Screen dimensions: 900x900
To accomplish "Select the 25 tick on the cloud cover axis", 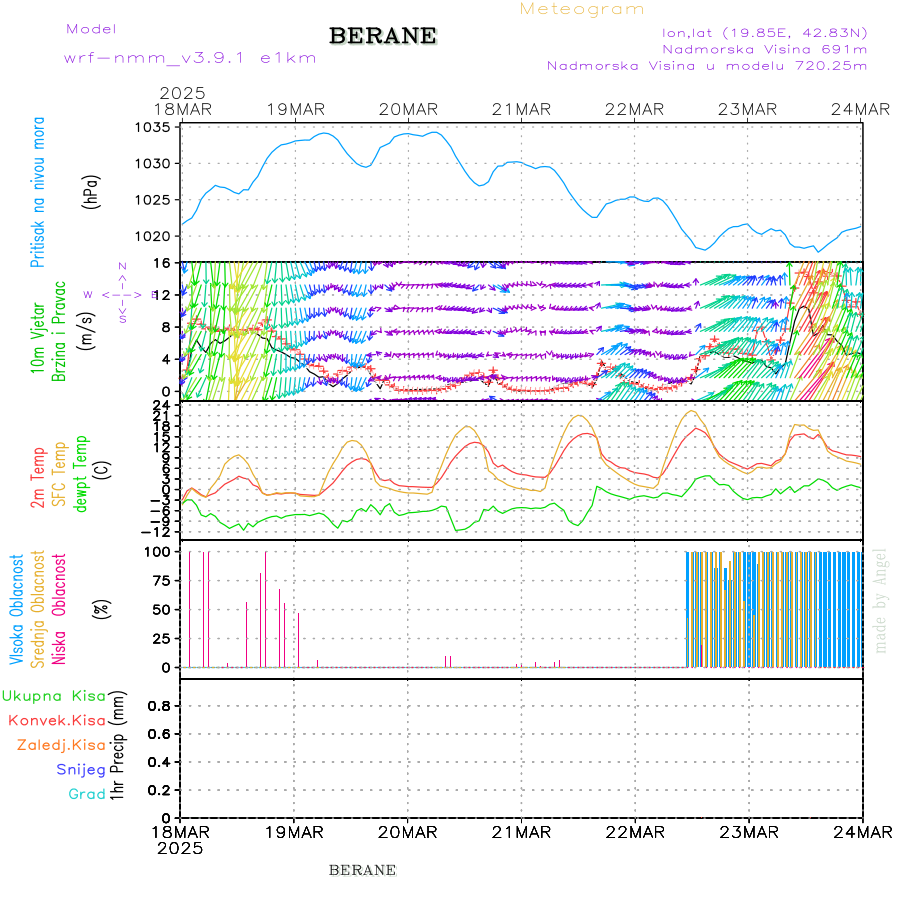I will [162, 638].
